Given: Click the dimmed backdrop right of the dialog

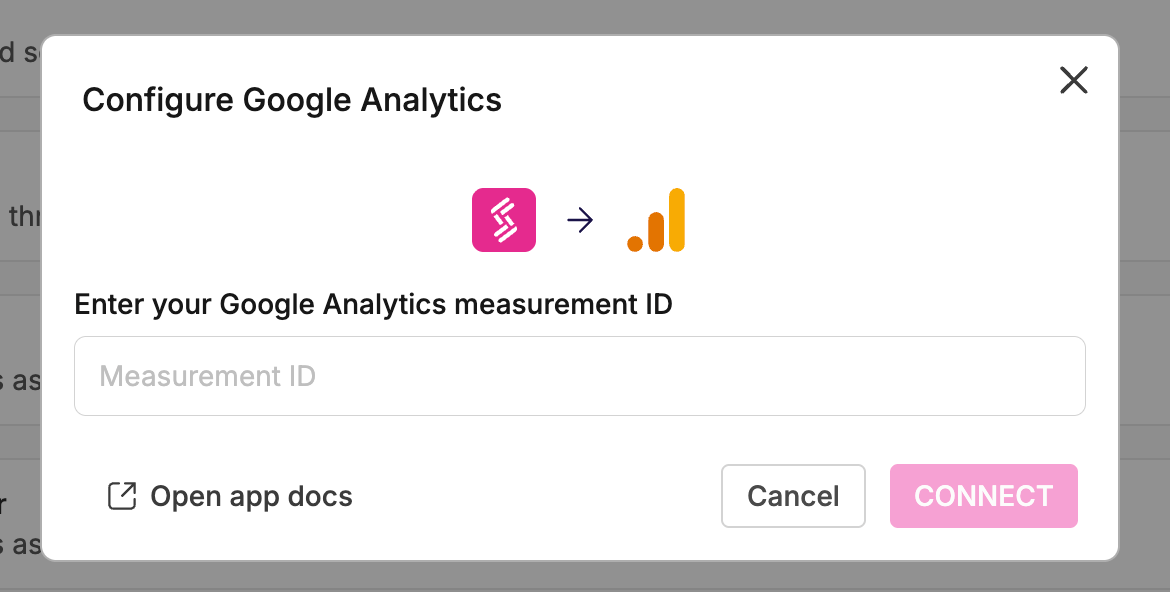Looking at the screenshot, I should (1145, 300).
